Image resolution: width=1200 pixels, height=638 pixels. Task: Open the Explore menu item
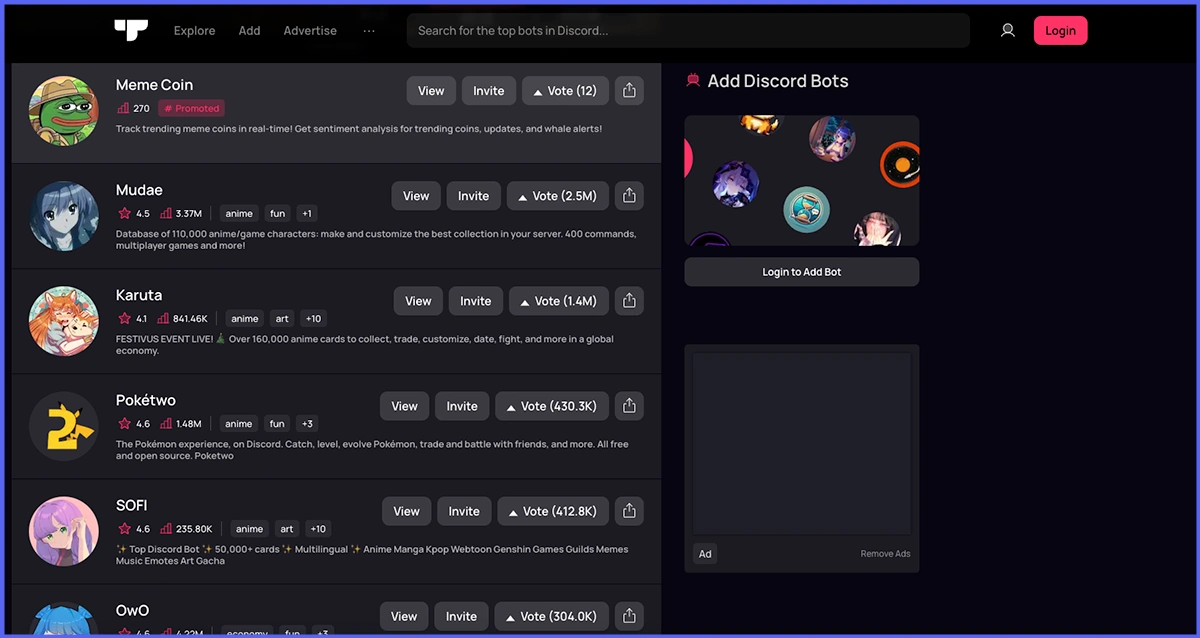194,31
